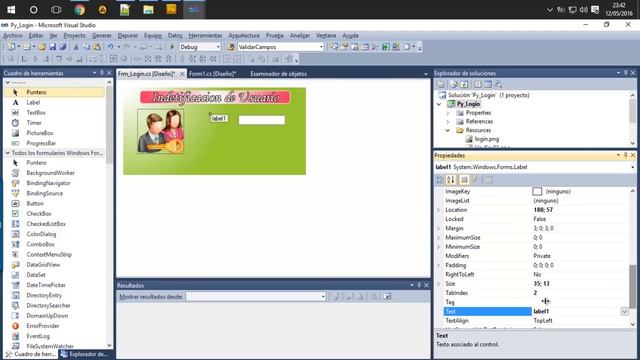This screenshot has width=640, height=360.
Task: Select the TextBox tool in toolbox
Action: (36, 113)
